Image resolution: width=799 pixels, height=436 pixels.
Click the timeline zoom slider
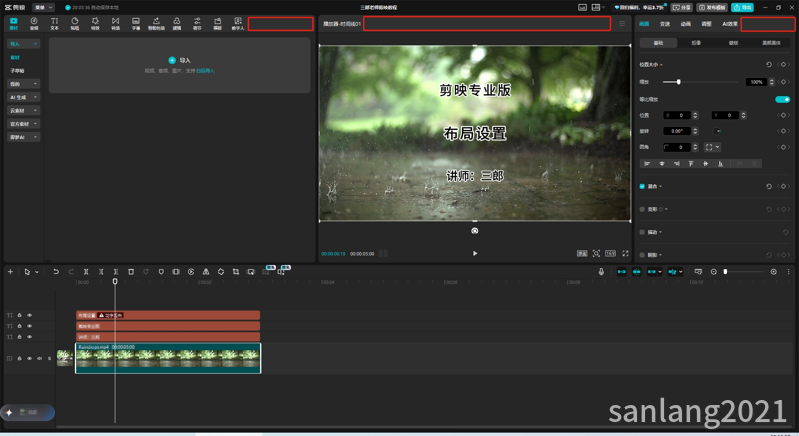(743, 272)
